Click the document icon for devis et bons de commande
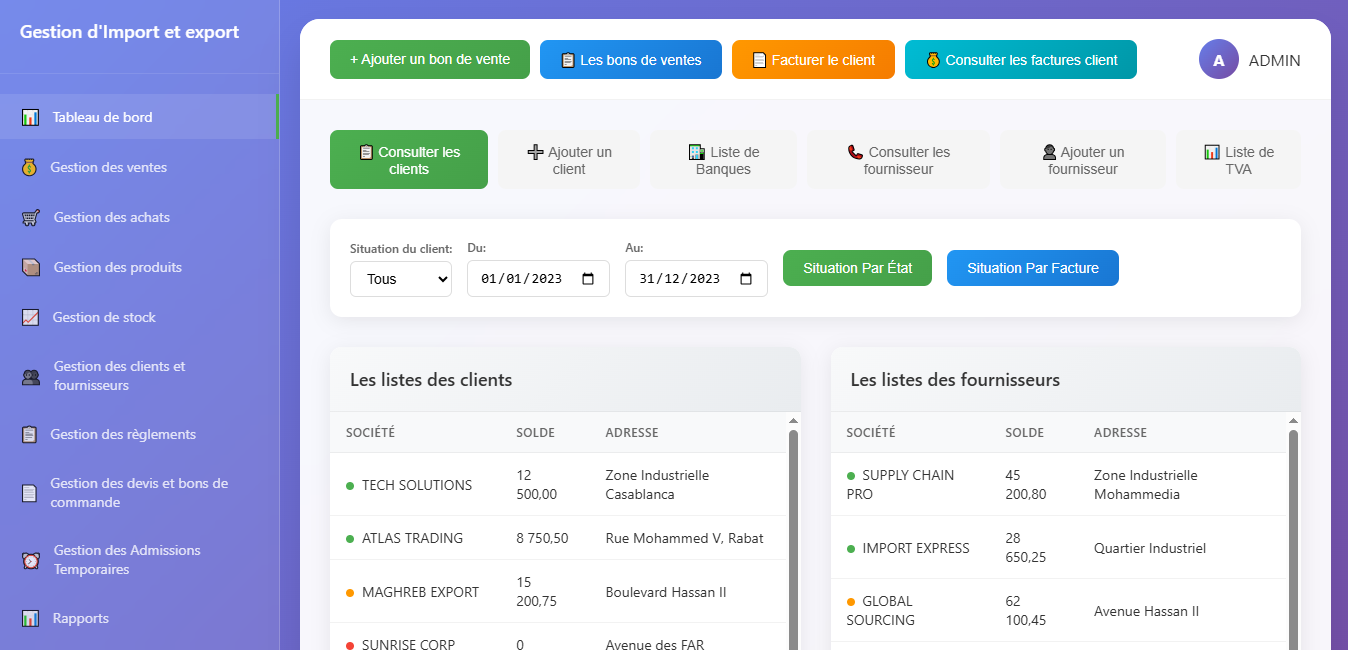 [30, 493]
